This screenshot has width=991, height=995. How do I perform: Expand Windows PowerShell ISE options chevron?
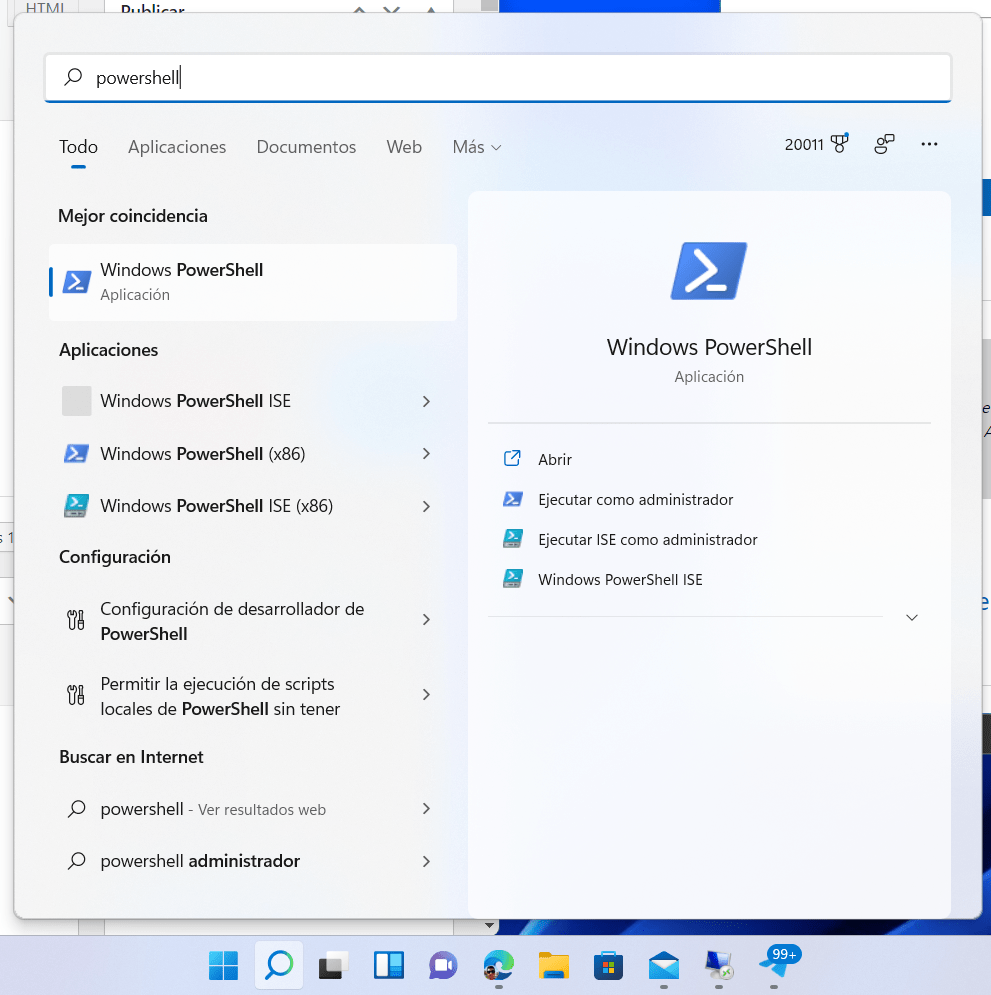point(426,401)
